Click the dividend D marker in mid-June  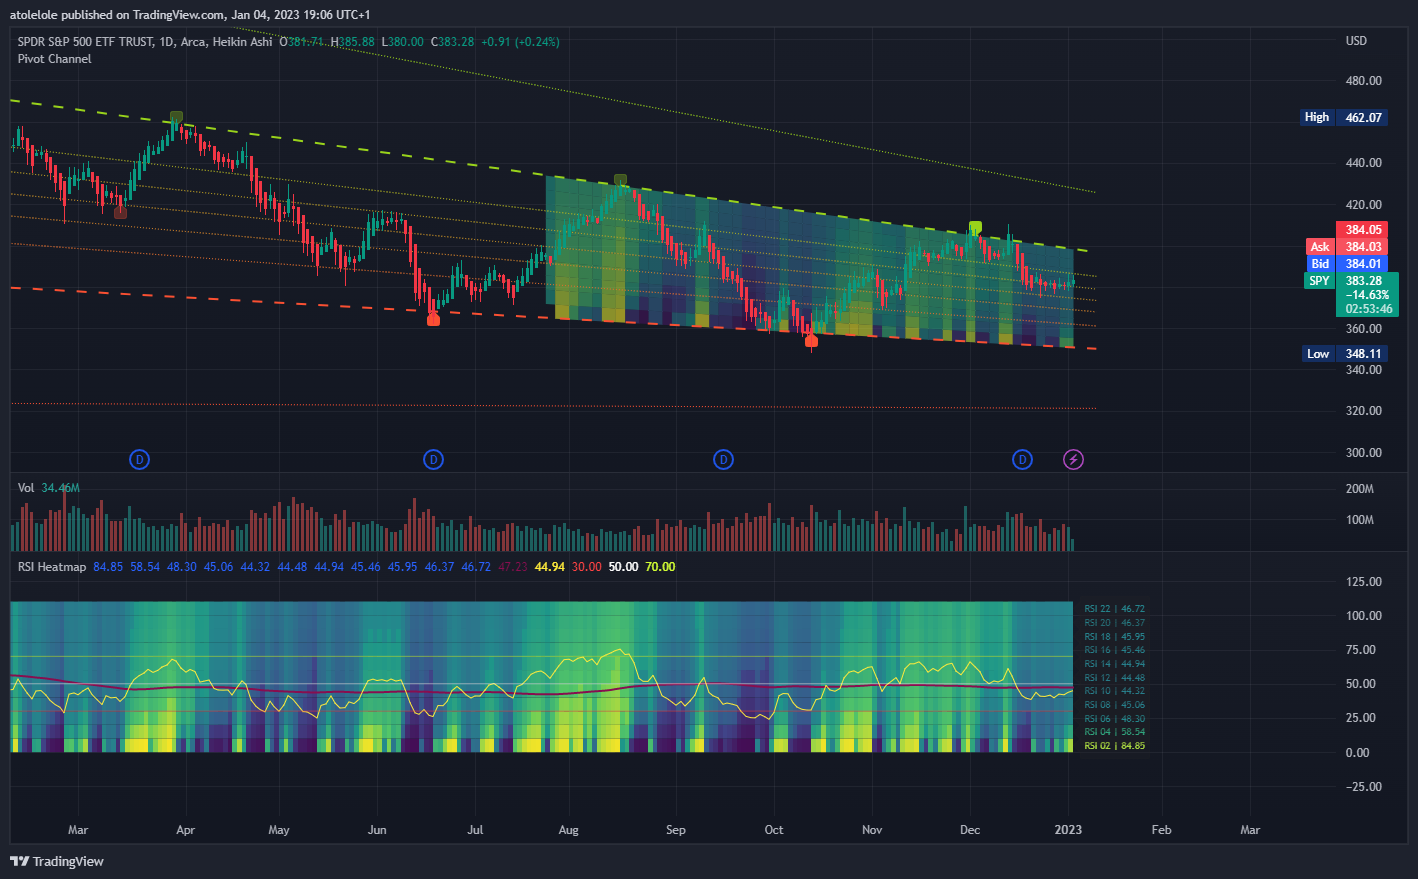(x=433, y=460)
